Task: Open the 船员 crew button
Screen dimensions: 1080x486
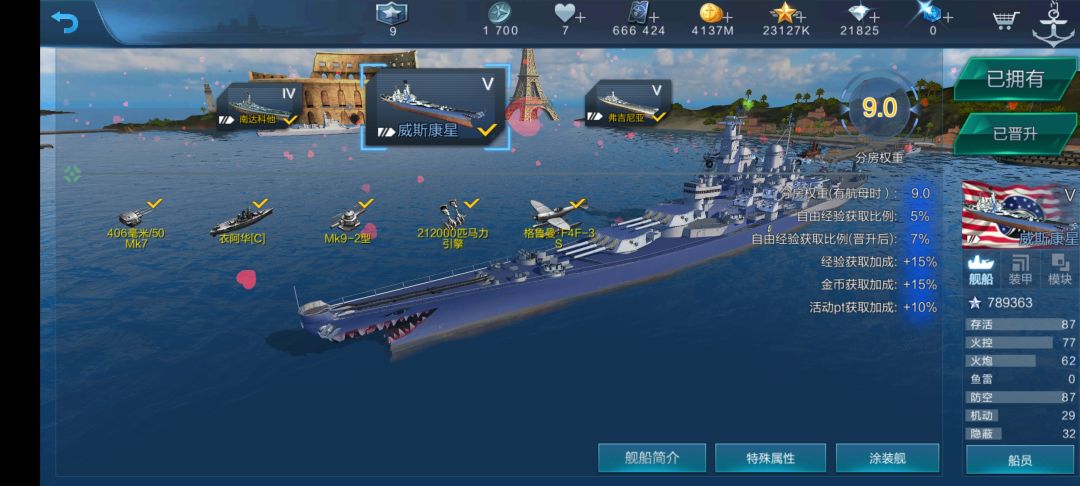Action: pos(1019,460)
